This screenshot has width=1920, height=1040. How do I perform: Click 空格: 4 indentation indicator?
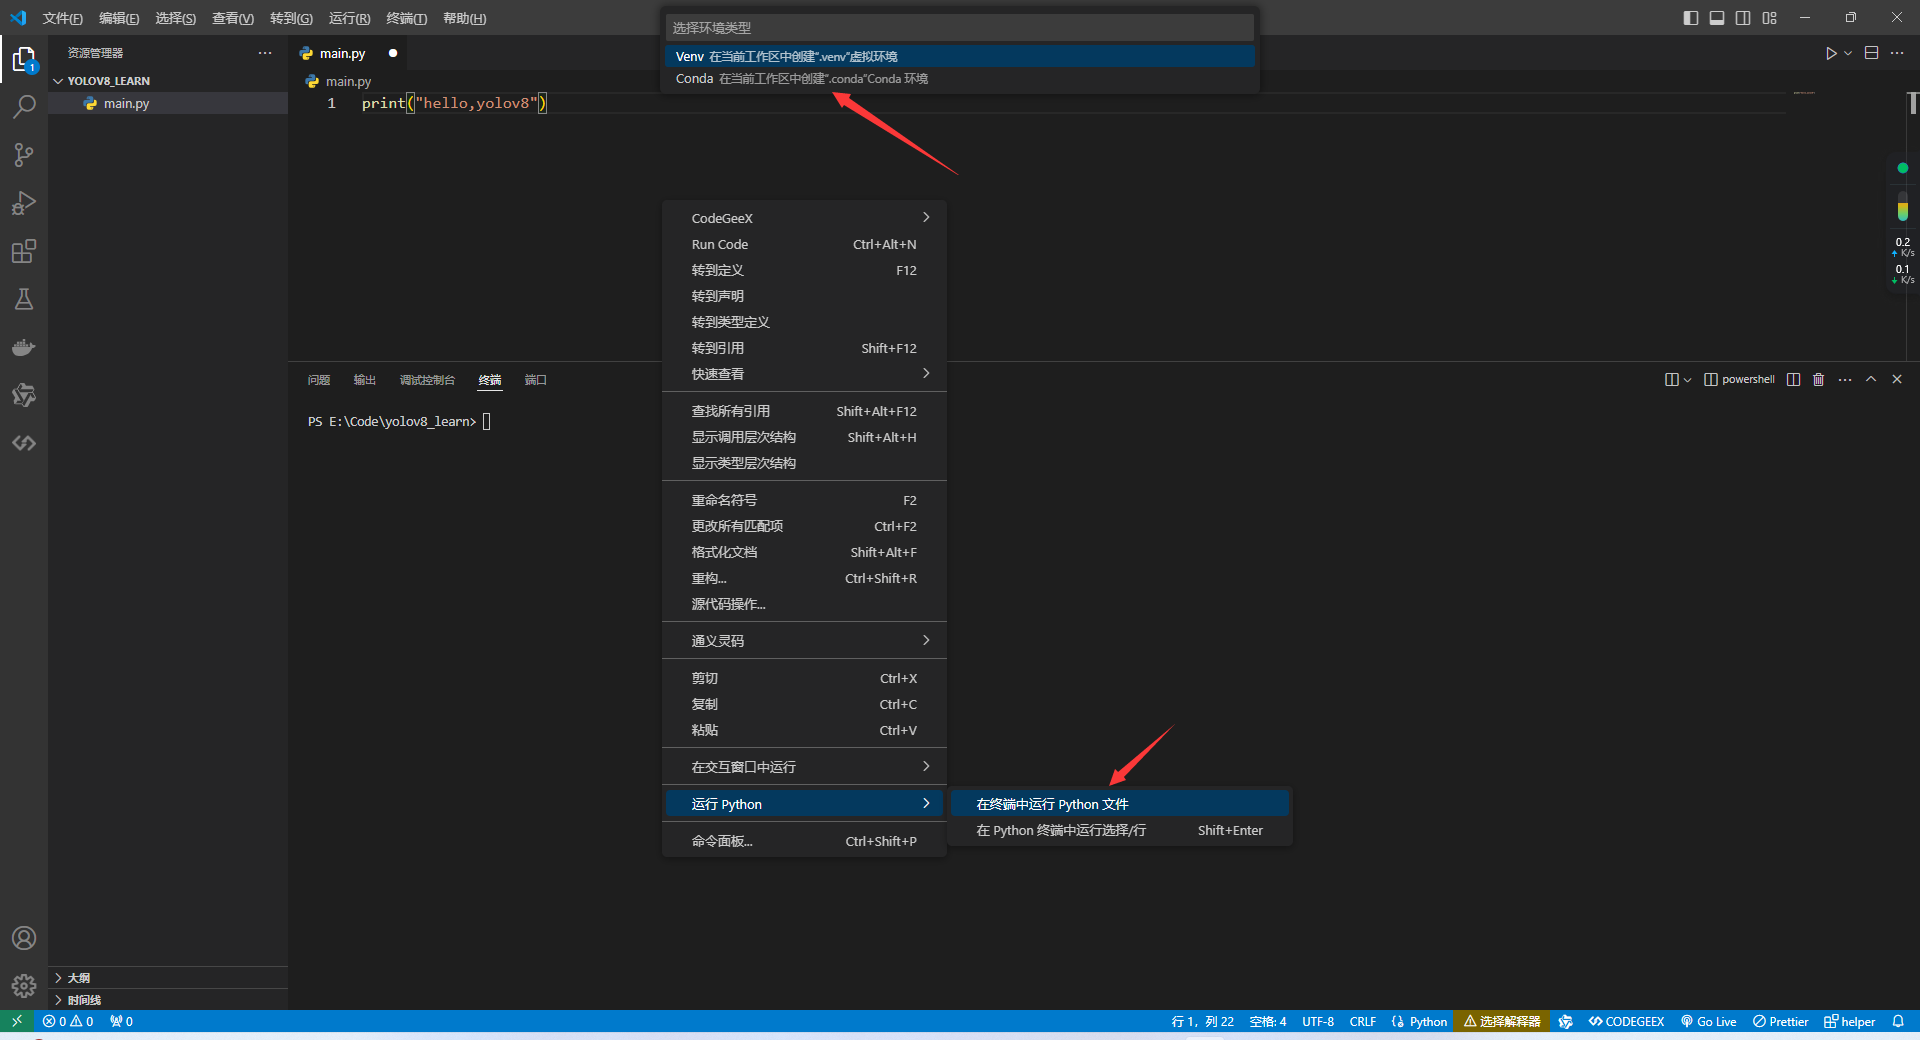pos(1267,1021)
